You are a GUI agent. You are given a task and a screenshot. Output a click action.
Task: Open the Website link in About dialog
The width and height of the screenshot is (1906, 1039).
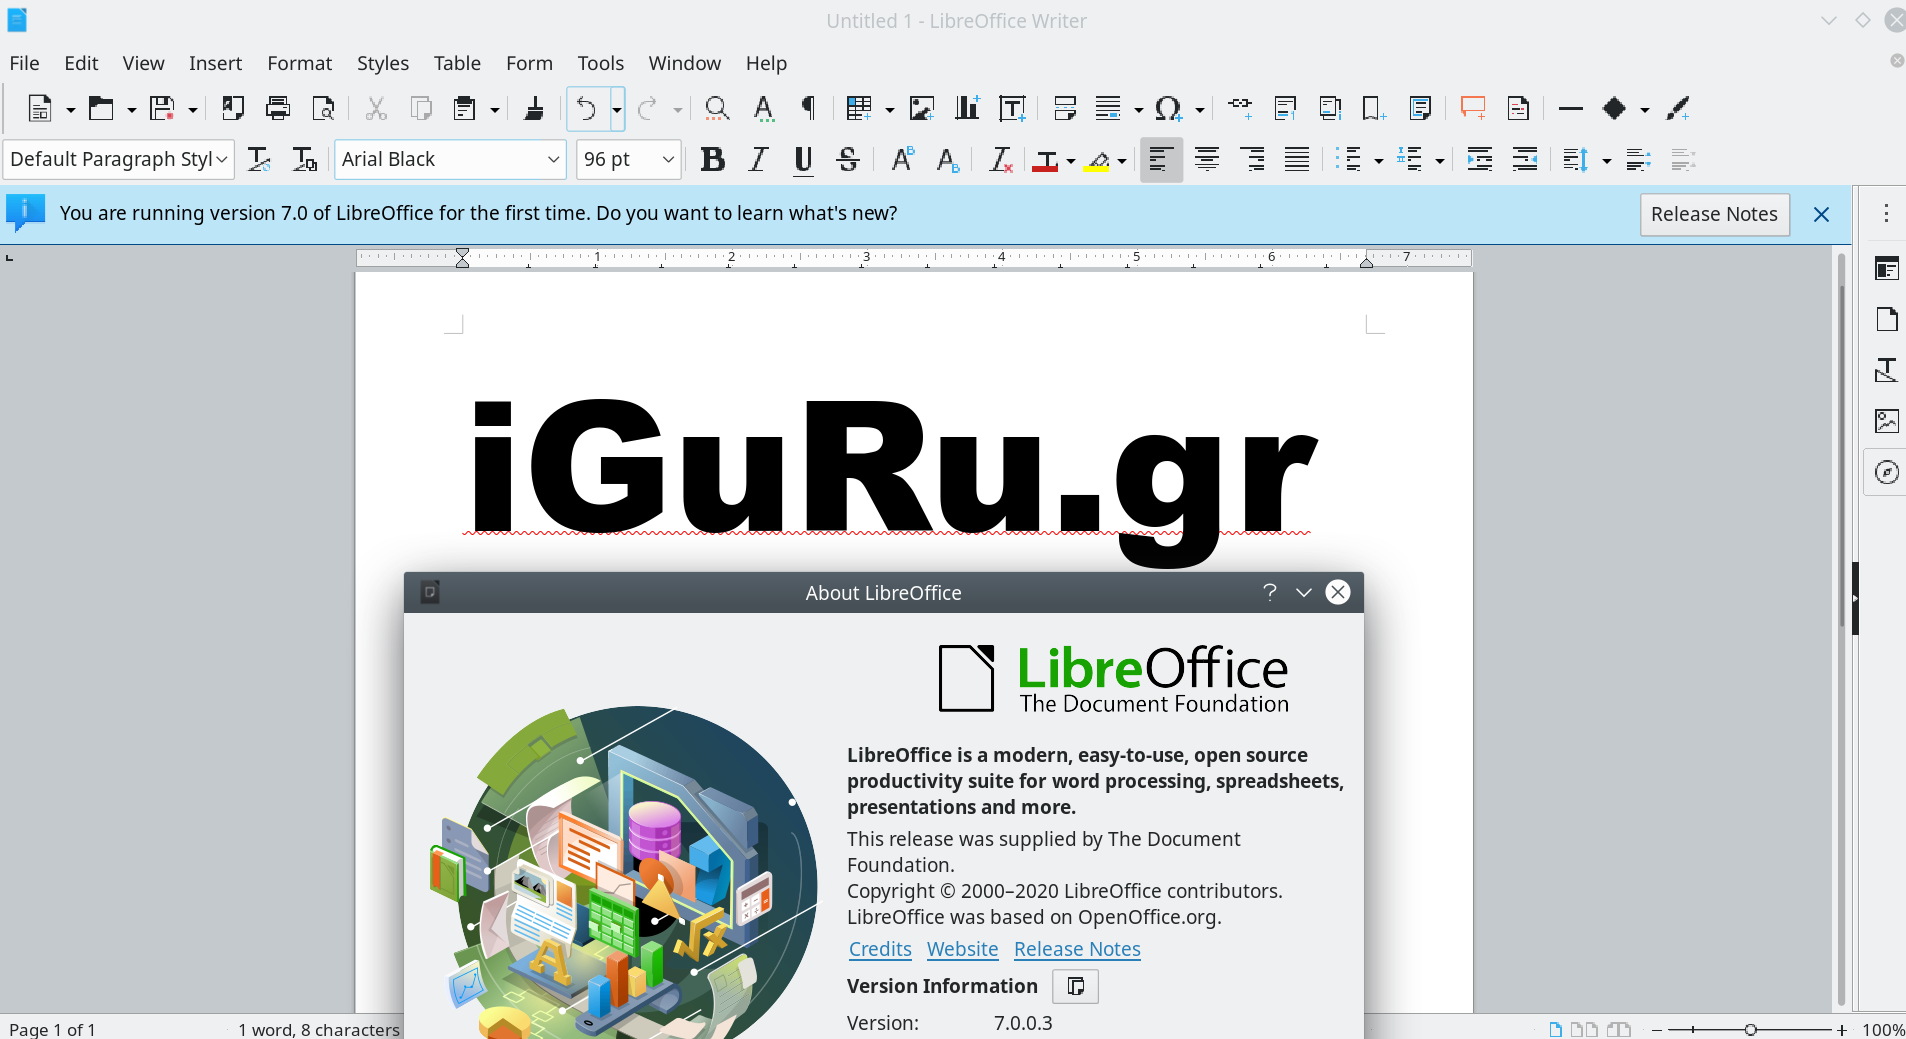pos(962,949)
